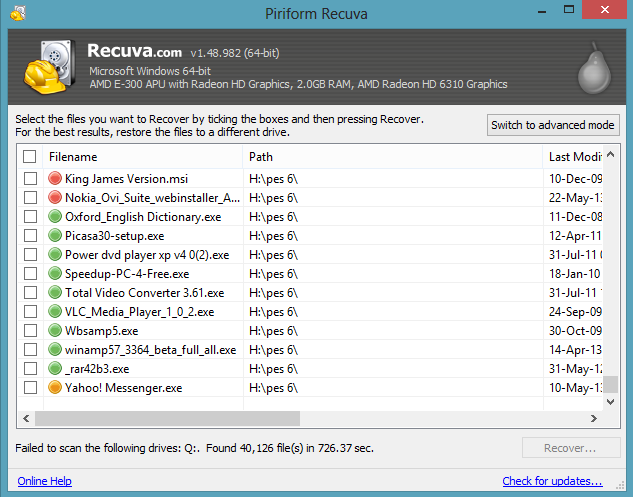
Task: Click the green status dot for Wbsamp5.exe
Action: point(54,330)
